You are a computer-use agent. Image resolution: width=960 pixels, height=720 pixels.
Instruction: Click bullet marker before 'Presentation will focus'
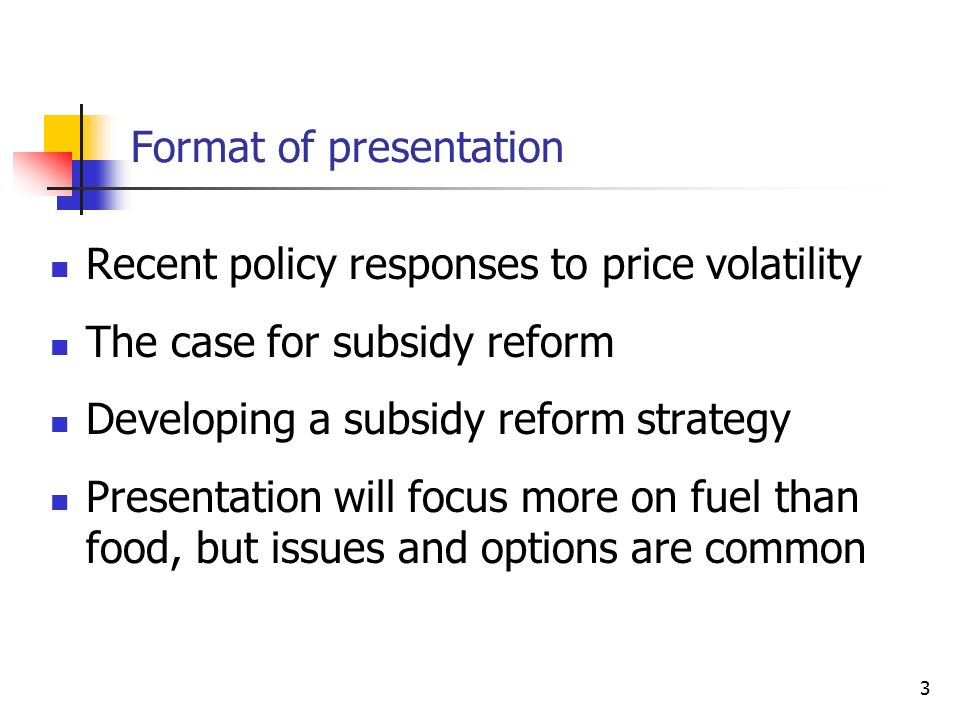coord(59,502)
